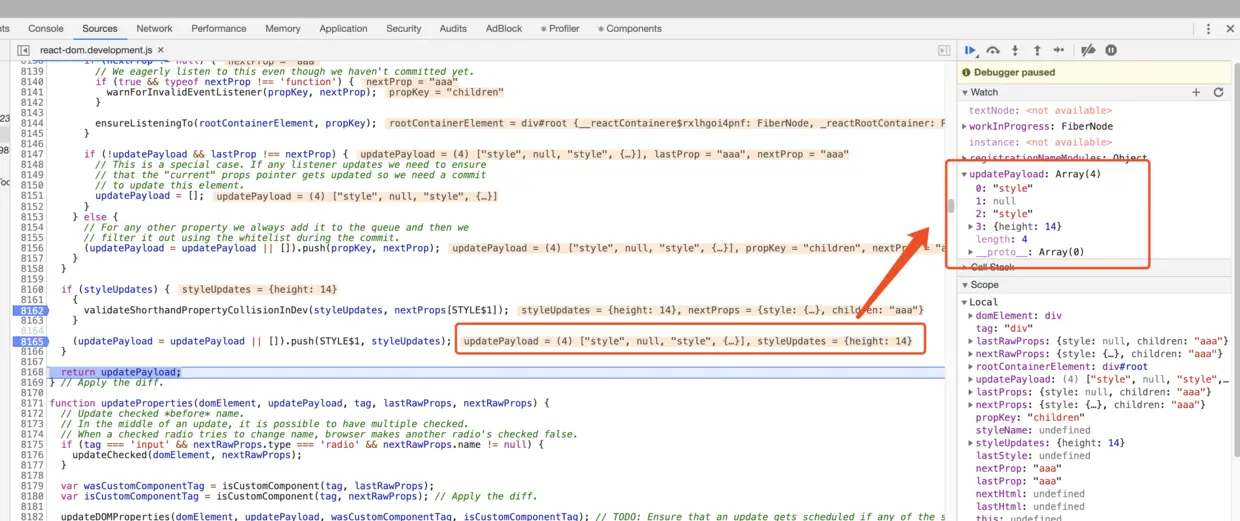Click line number 8160 in the gutter
This screenshot has height=521, width=1240.
coord(30,290)
